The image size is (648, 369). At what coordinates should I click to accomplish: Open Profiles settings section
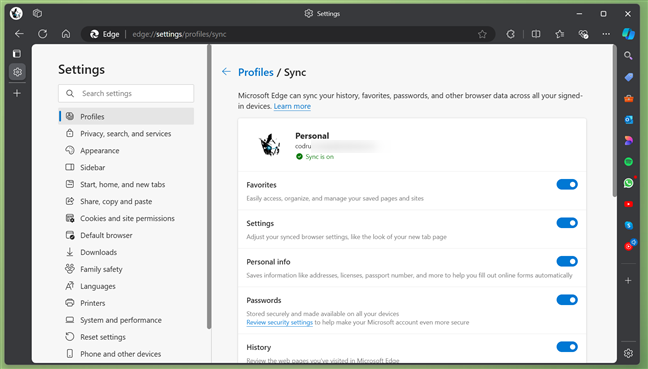tap(126, 117)
